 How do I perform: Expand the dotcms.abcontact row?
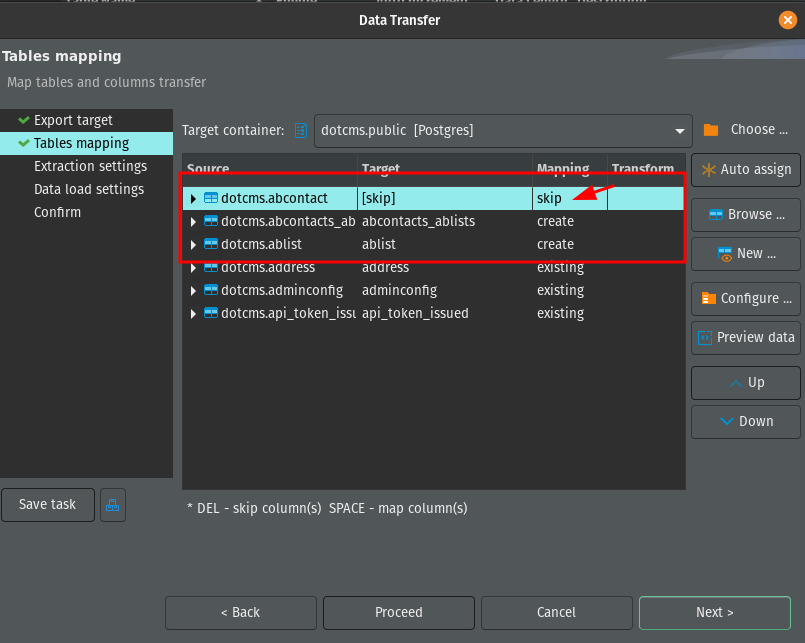[193, 199]
